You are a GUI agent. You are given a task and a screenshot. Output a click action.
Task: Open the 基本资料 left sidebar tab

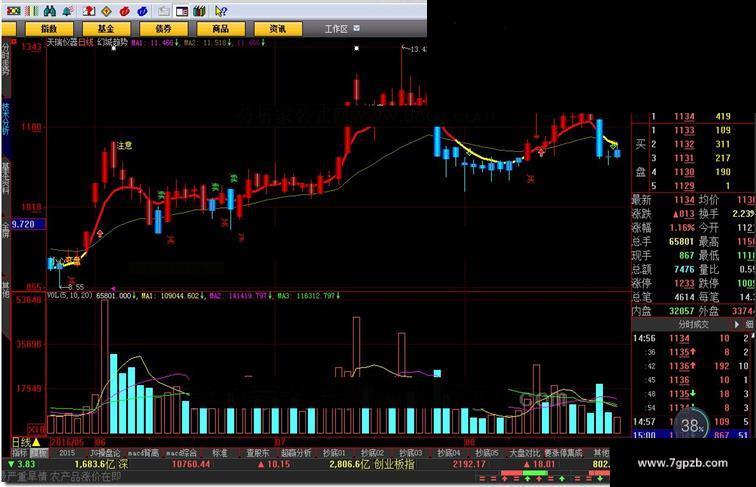pos(5,177)
